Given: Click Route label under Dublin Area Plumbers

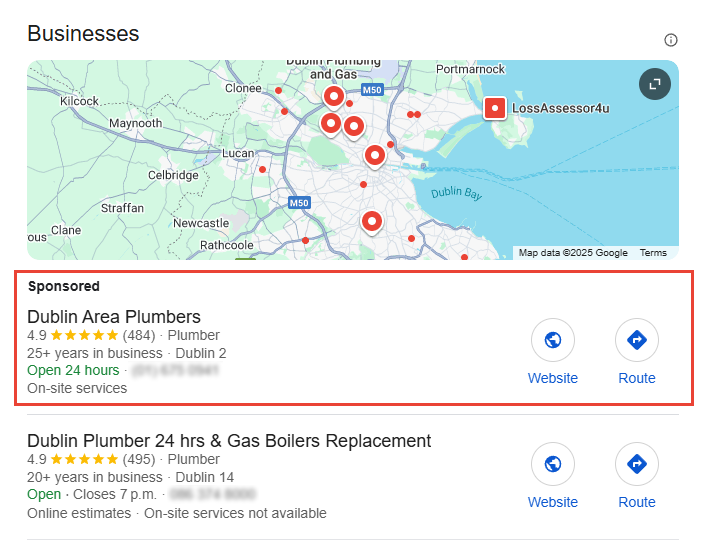Looking at the screenshot, I should click(x=637, y=378).
